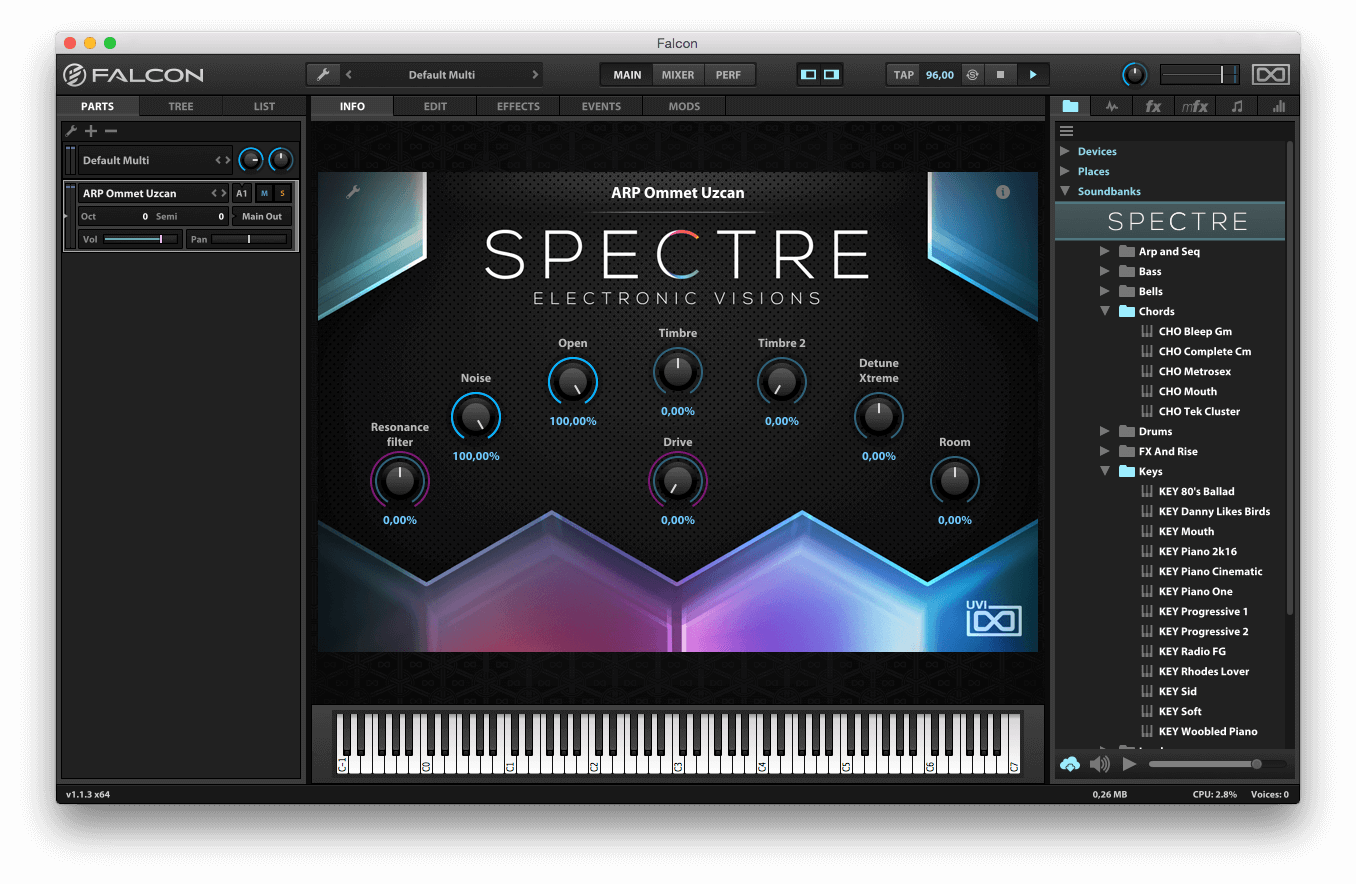Turn the Drive knob on Spectre
The height and width of the screenshot is (884, 1356).
pos(677,482)
